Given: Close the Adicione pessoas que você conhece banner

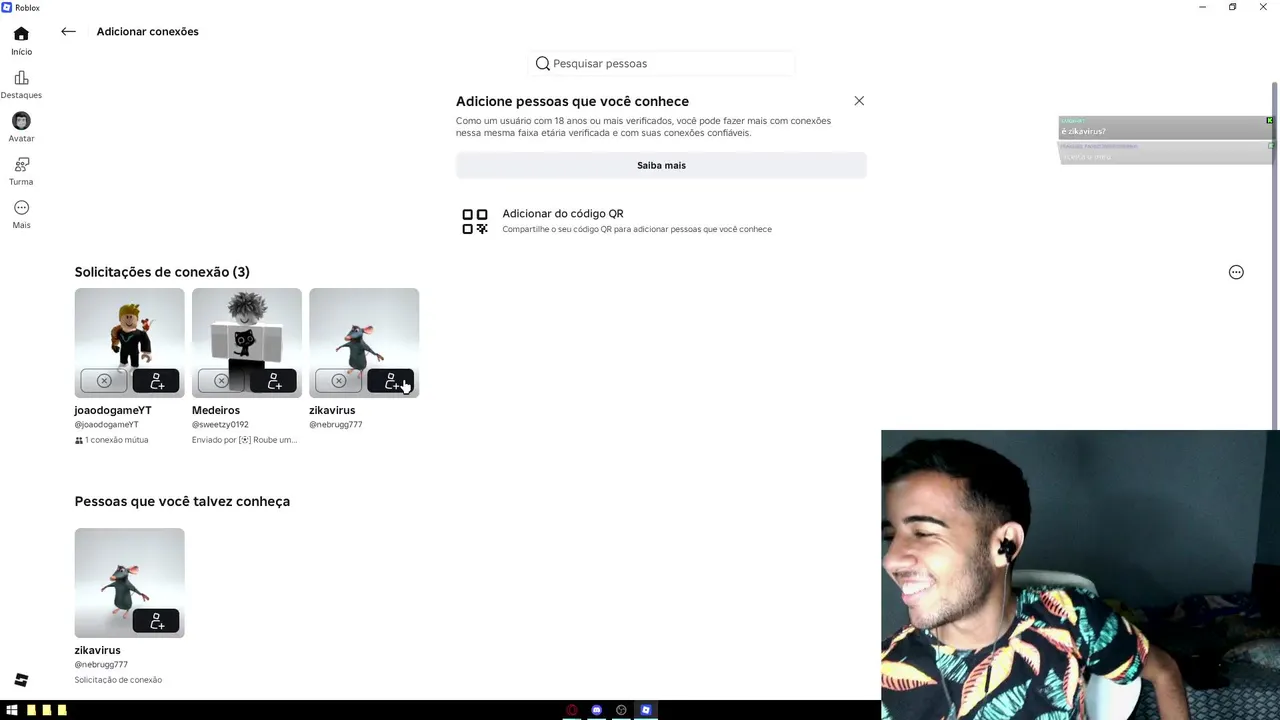Looking at the screenshot, I should tap(859, 101).
